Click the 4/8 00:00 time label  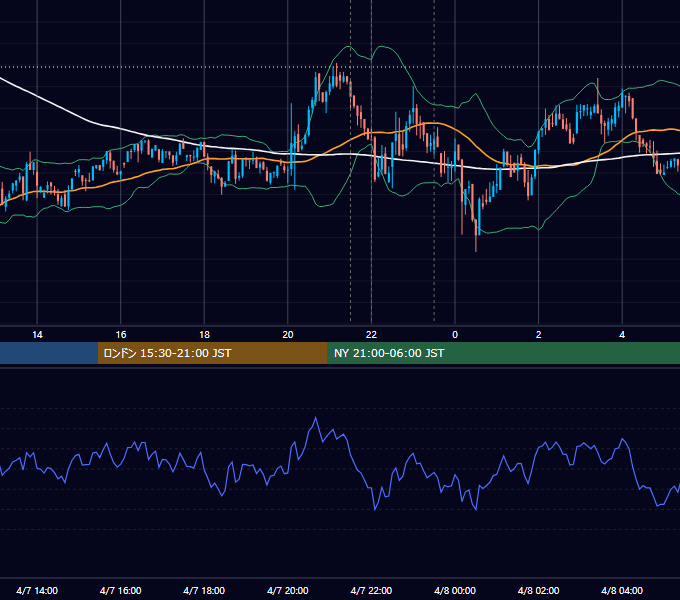(455, 591)
